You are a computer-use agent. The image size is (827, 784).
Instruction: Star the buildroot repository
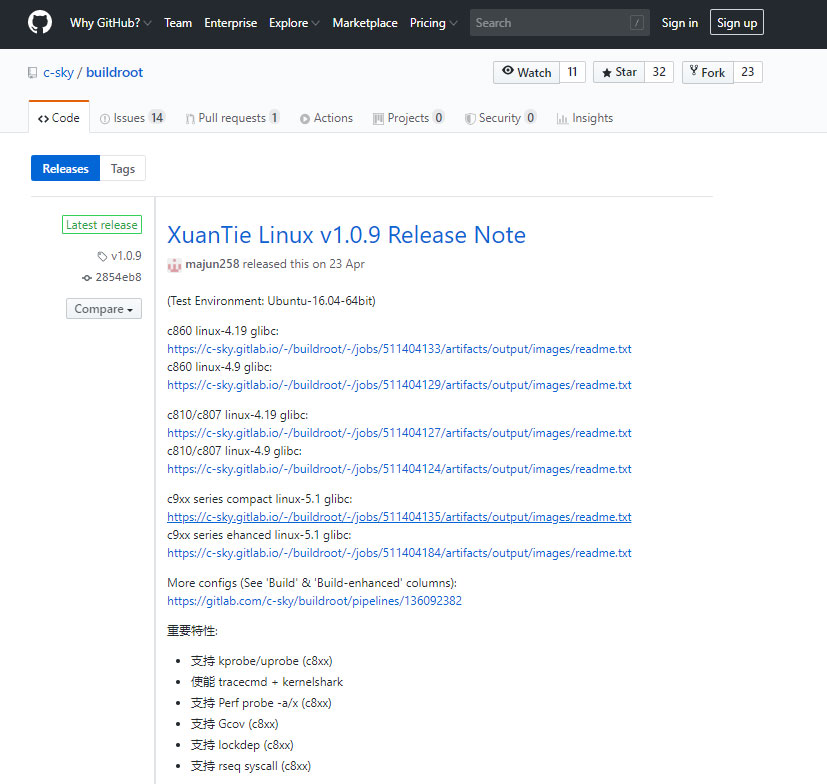coord(618,72)
